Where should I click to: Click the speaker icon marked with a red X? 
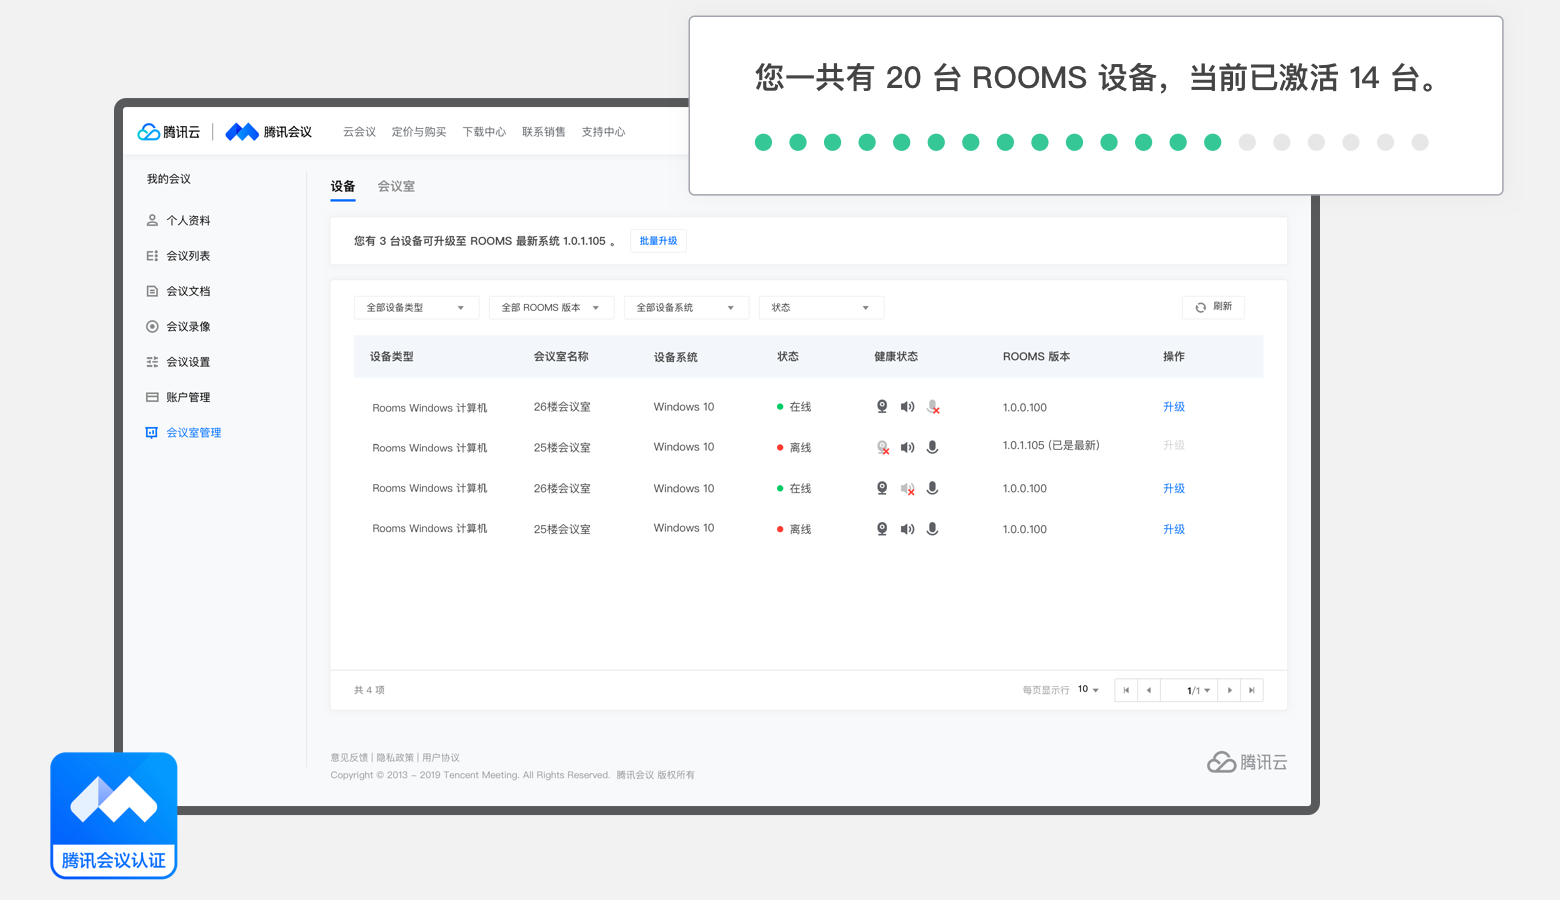coord(908,489)
